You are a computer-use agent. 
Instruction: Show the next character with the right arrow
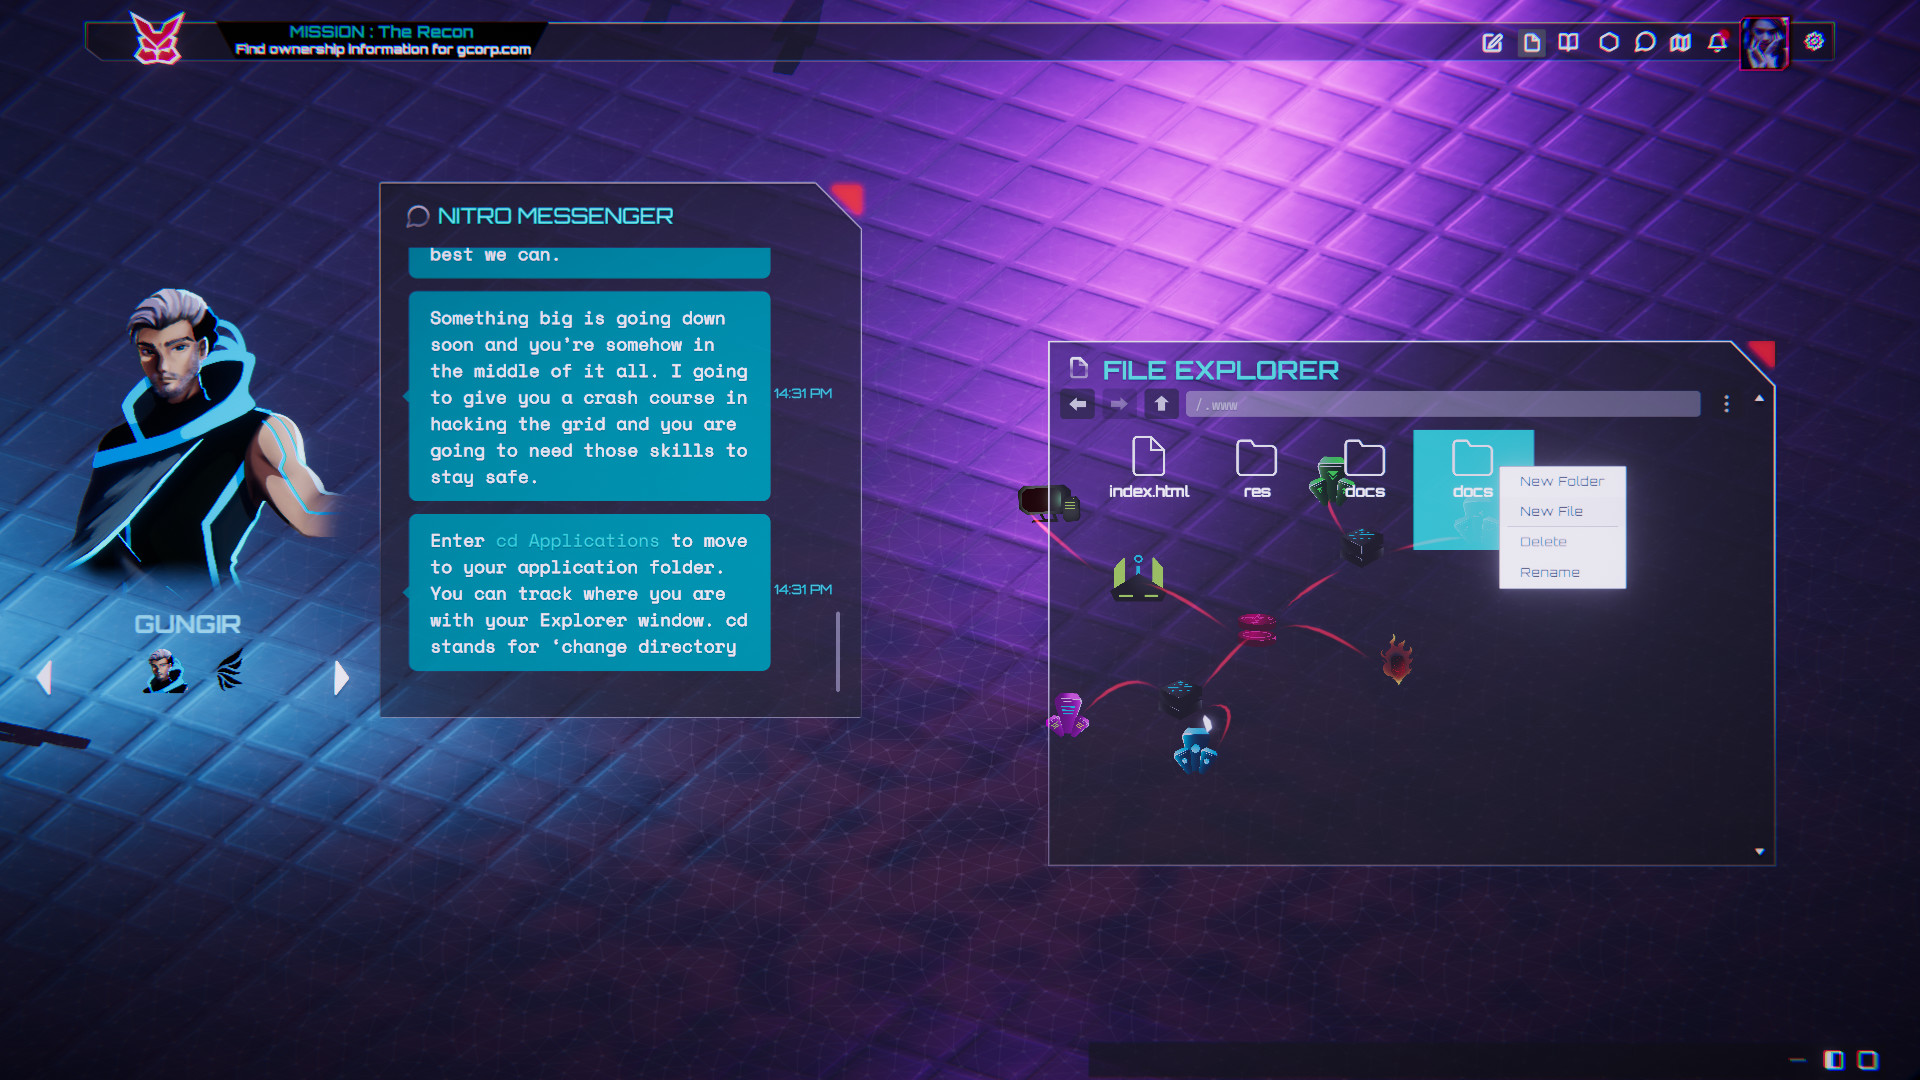point(339,678)
